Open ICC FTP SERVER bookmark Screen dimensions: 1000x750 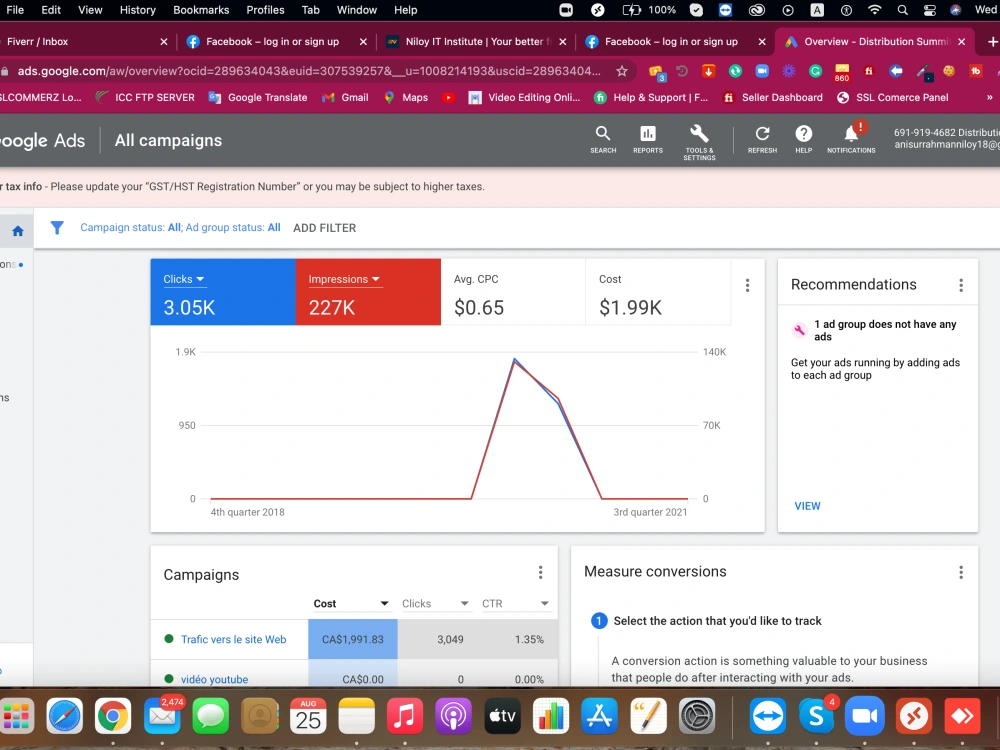[145, 98]
